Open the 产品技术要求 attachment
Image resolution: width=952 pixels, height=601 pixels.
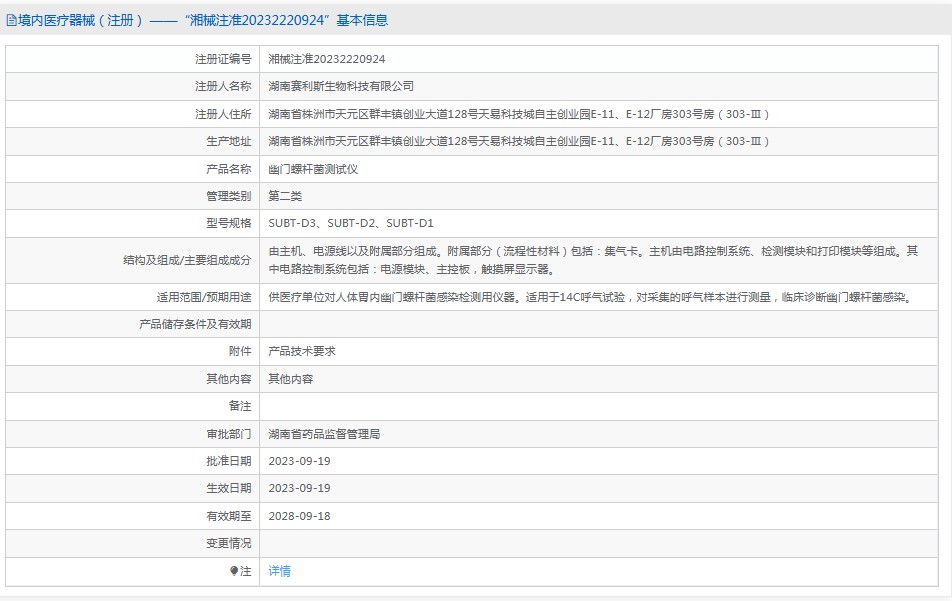click(x=302, y=351)
